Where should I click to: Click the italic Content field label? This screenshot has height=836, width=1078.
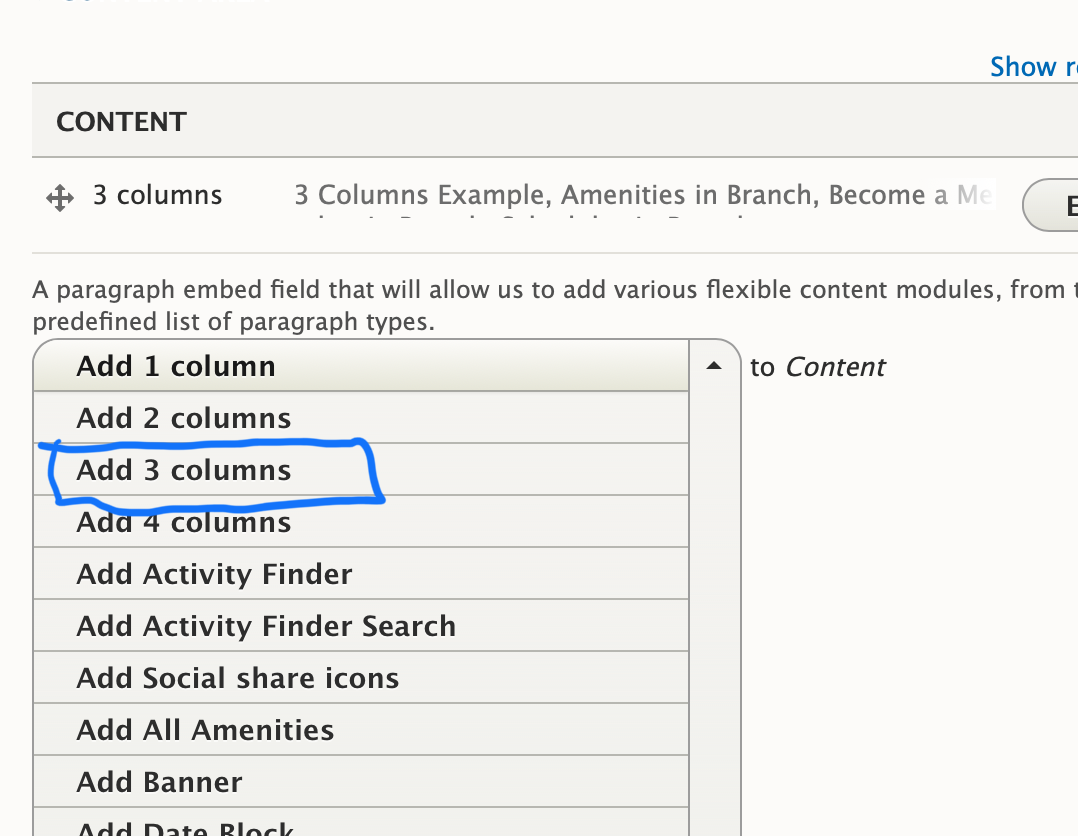(x=835, y=367)
